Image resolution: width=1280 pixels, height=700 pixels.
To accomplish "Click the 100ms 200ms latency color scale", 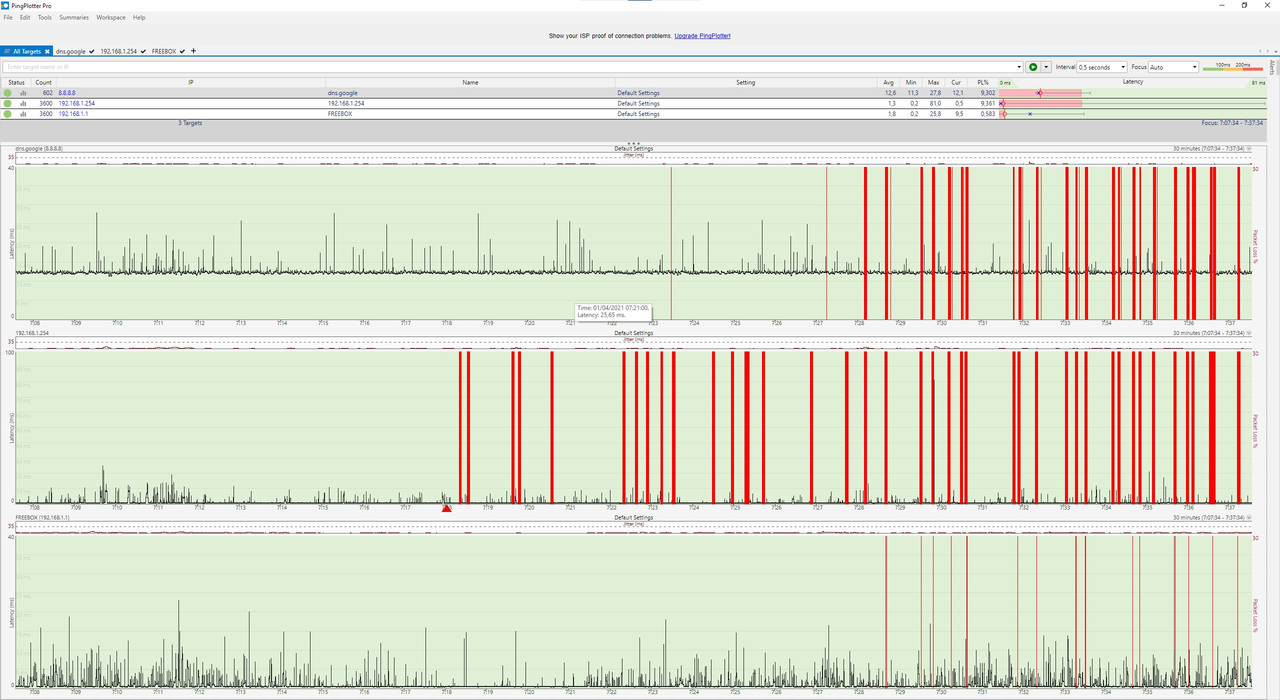I will pyautogui.click(x=1233, y=67).
